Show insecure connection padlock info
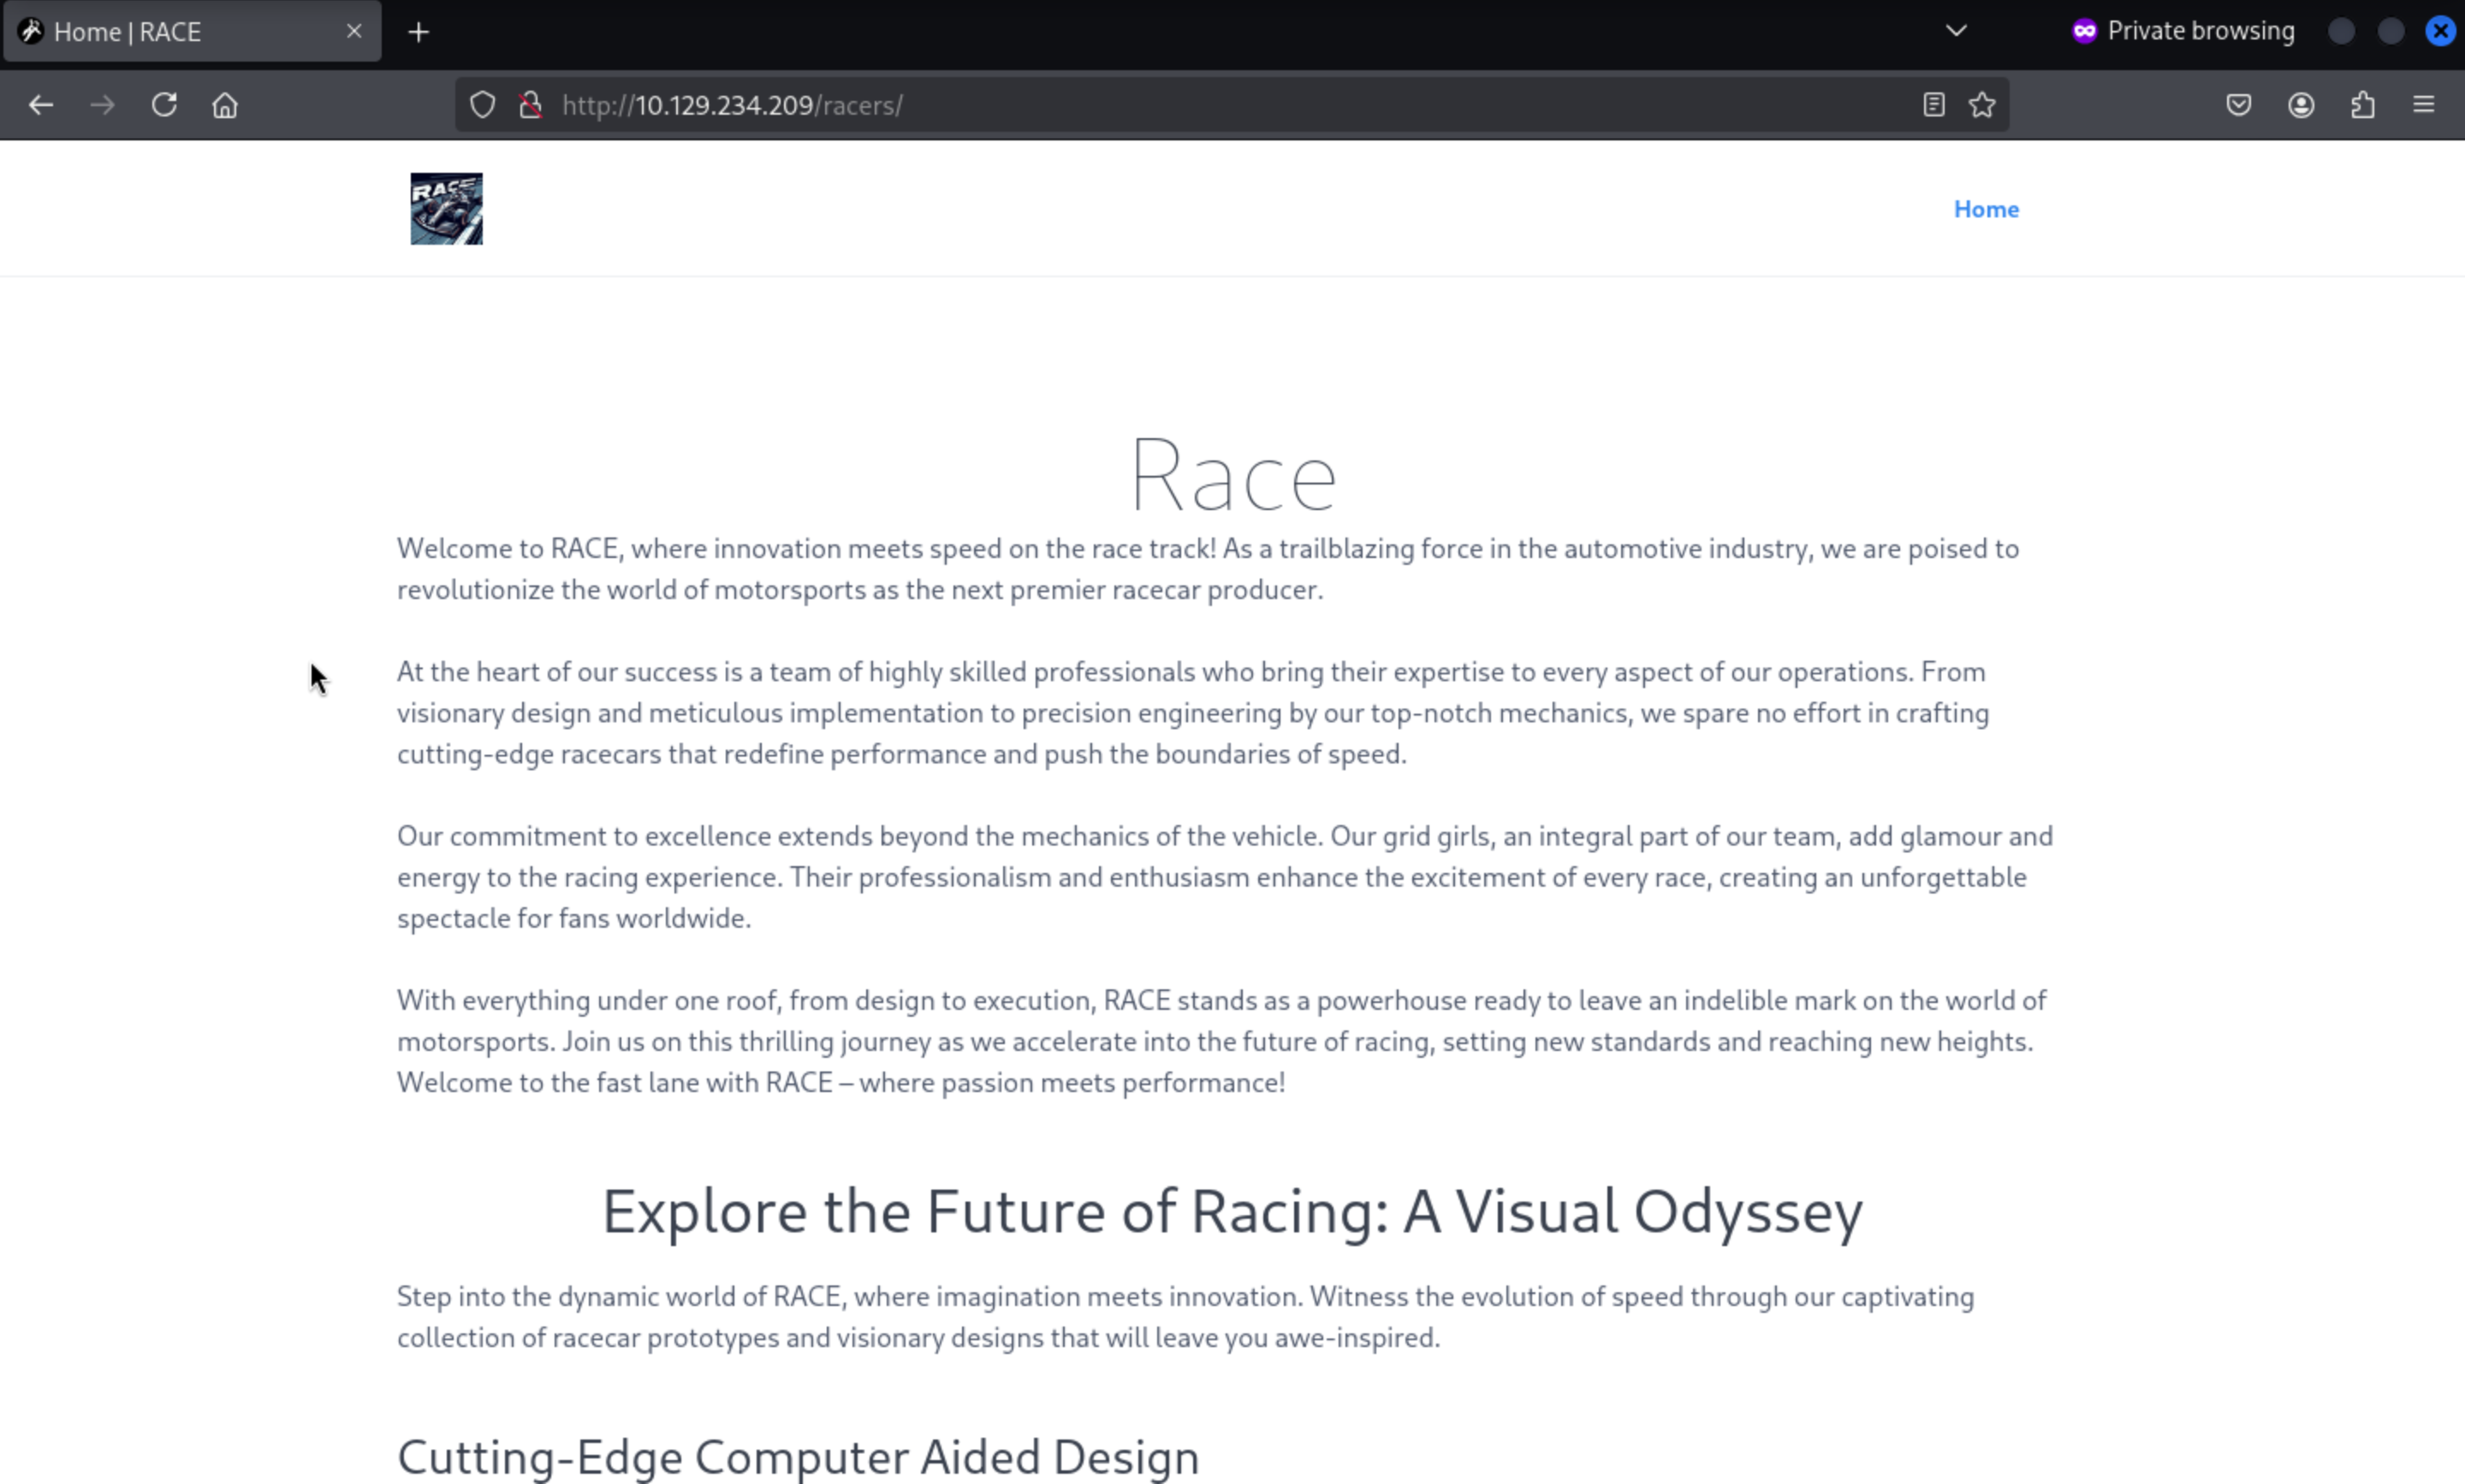 coord(531,105)
